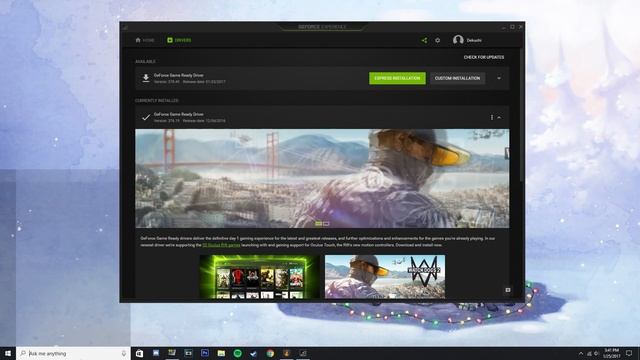Open Chrome from the taskbar
Screen dimensions: 640x360
coord(270,353)
